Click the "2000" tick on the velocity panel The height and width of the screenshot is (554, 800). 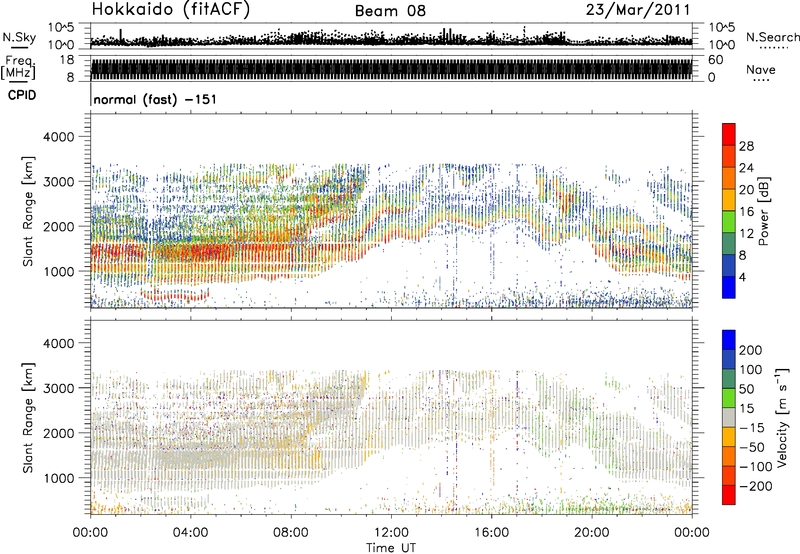click(x=58, y=433)
